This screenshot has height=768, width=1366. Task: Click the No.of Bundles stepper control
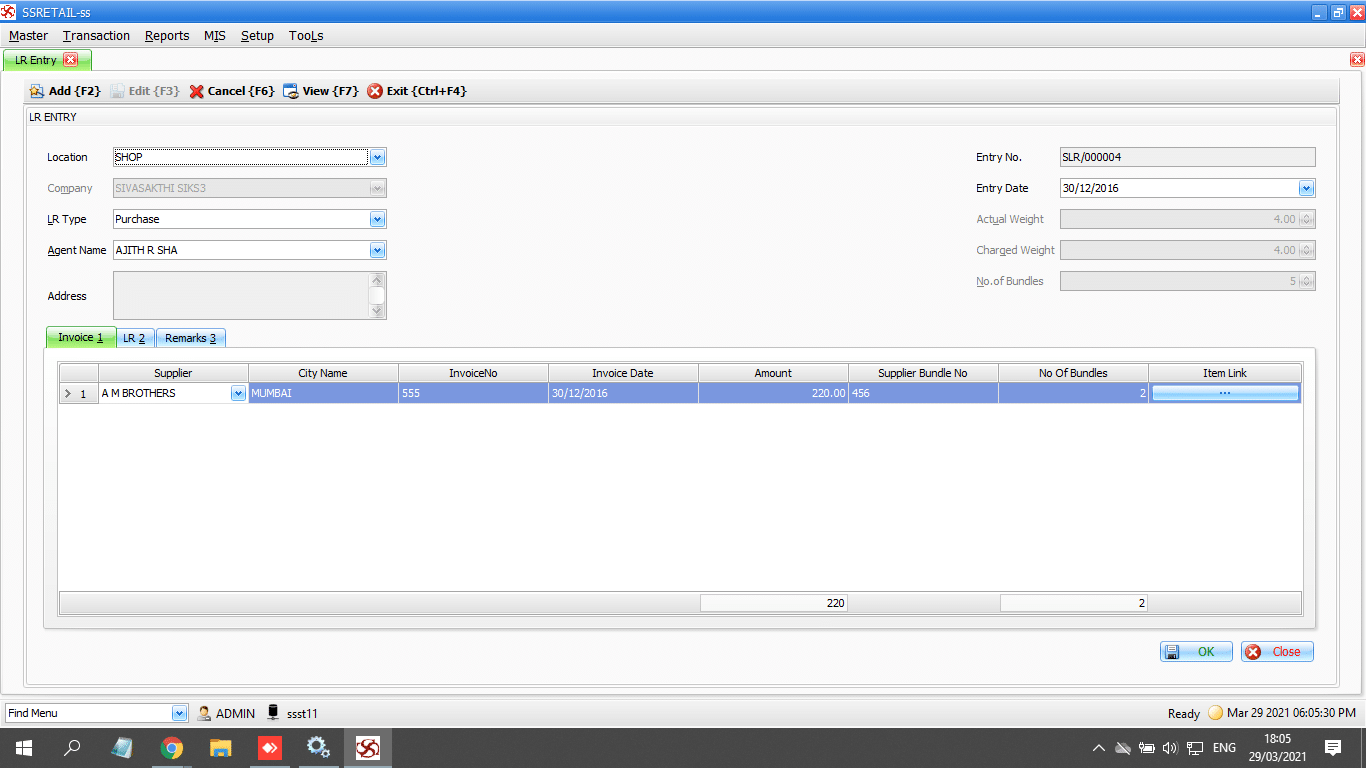pos(1306,281)
